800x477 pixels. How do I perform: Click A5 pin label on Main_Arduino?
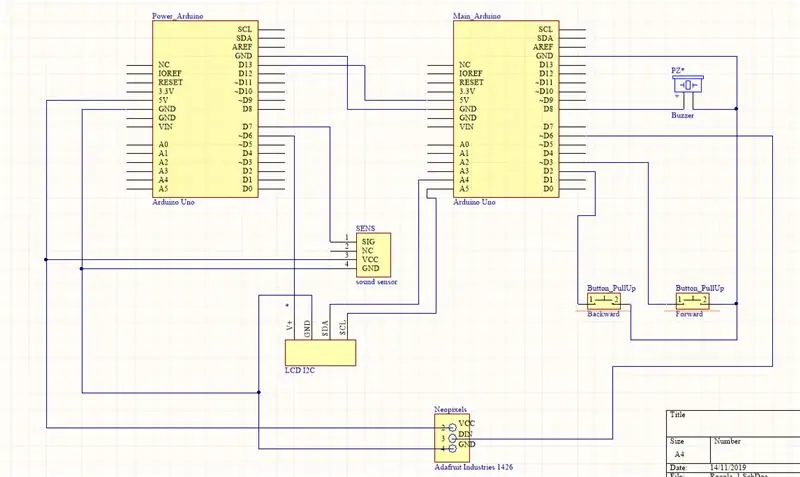click(x=464, y=189)
